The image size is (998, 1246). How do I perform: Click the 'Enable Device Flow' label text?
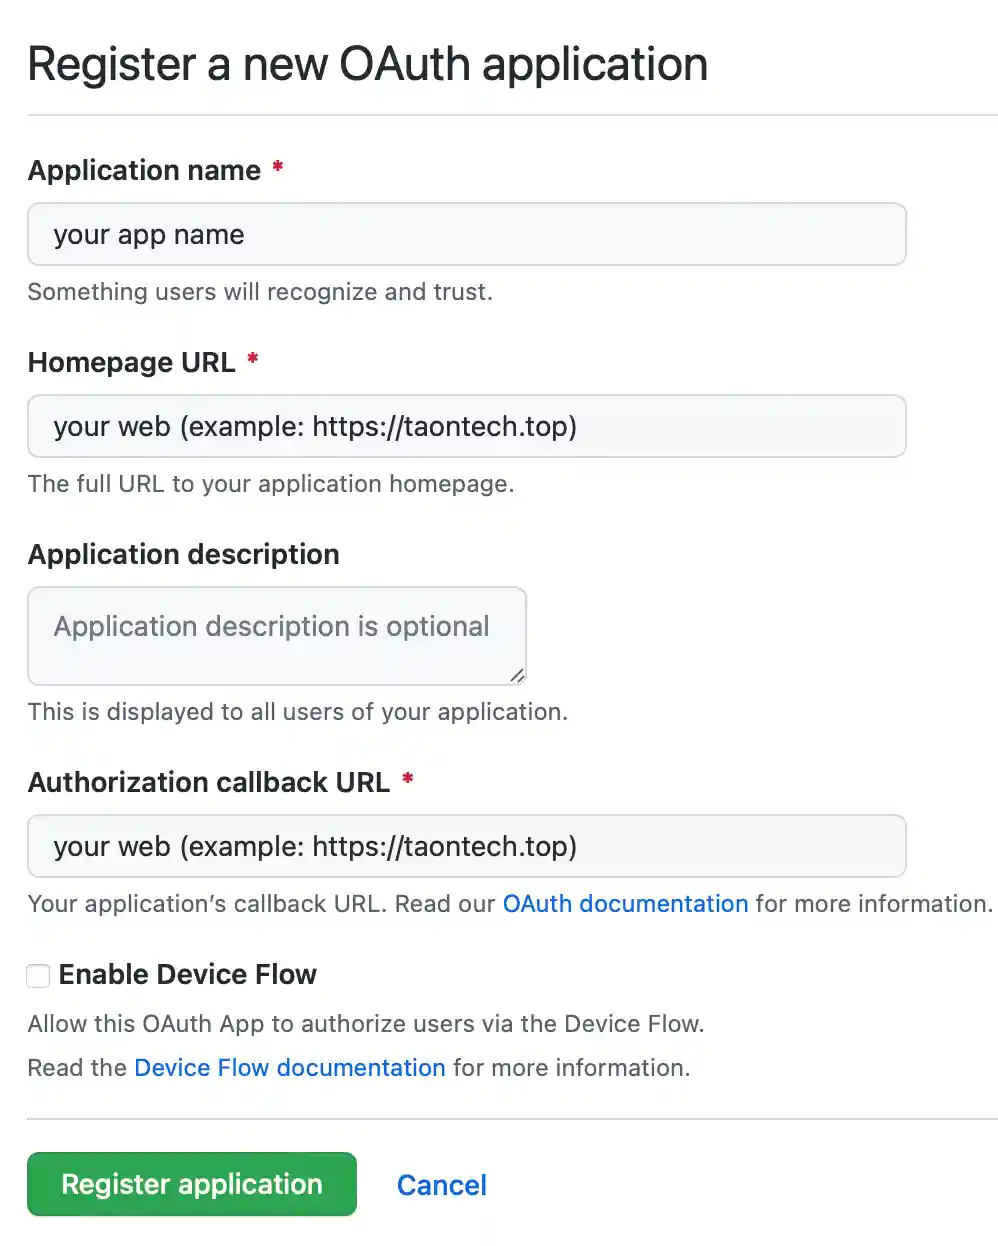tap(188, 974)
